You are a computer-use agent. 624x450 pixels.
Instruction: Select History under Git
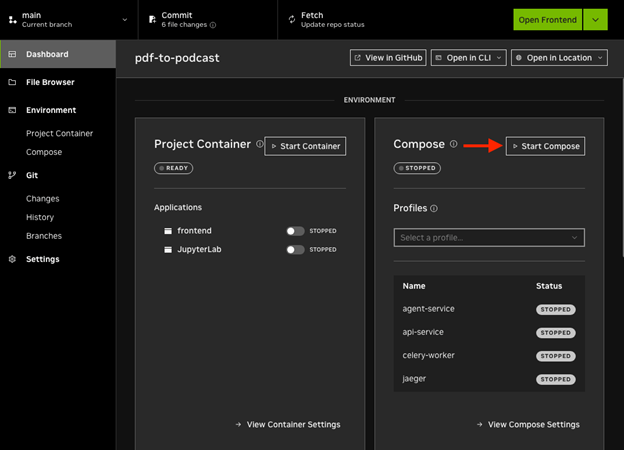coord(40,217)
